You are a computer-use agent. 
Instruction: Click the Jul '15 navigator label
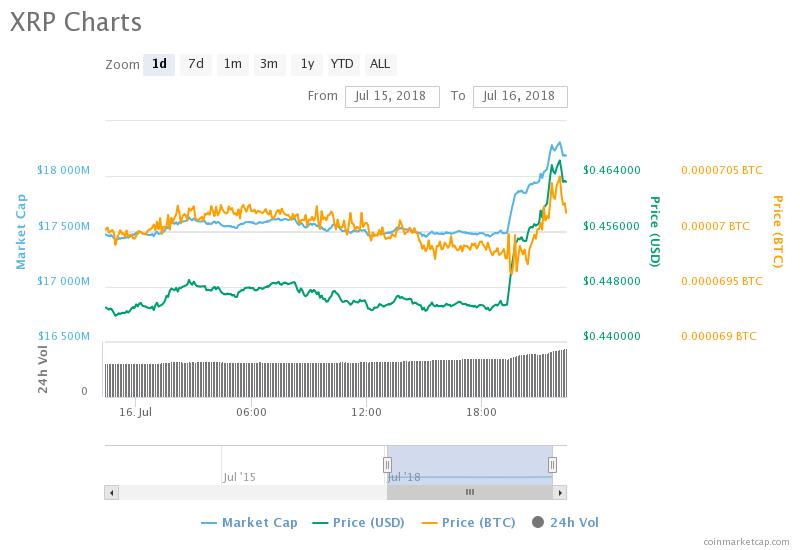coord(239,478)
